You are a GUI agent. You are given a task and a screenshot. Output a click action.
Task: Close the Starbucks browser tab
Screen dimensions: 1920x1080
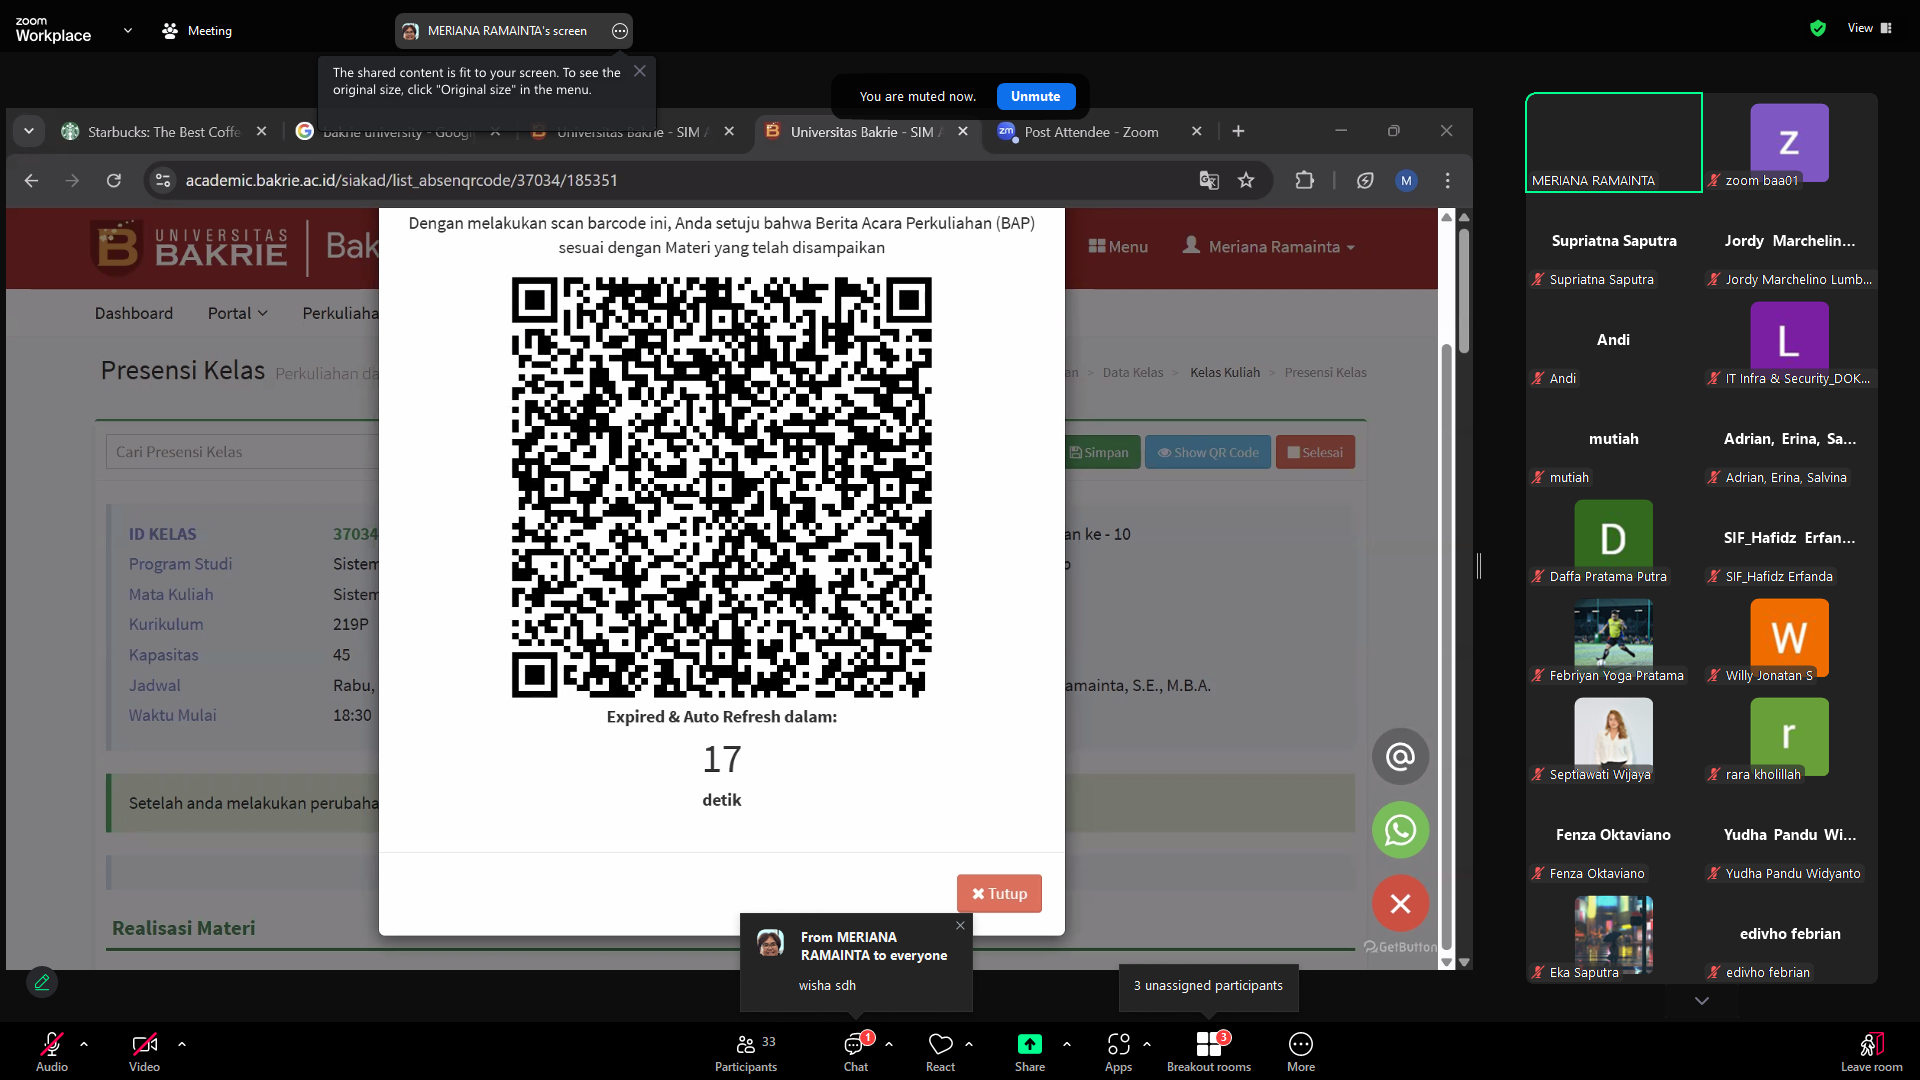[x=262, y=131]
